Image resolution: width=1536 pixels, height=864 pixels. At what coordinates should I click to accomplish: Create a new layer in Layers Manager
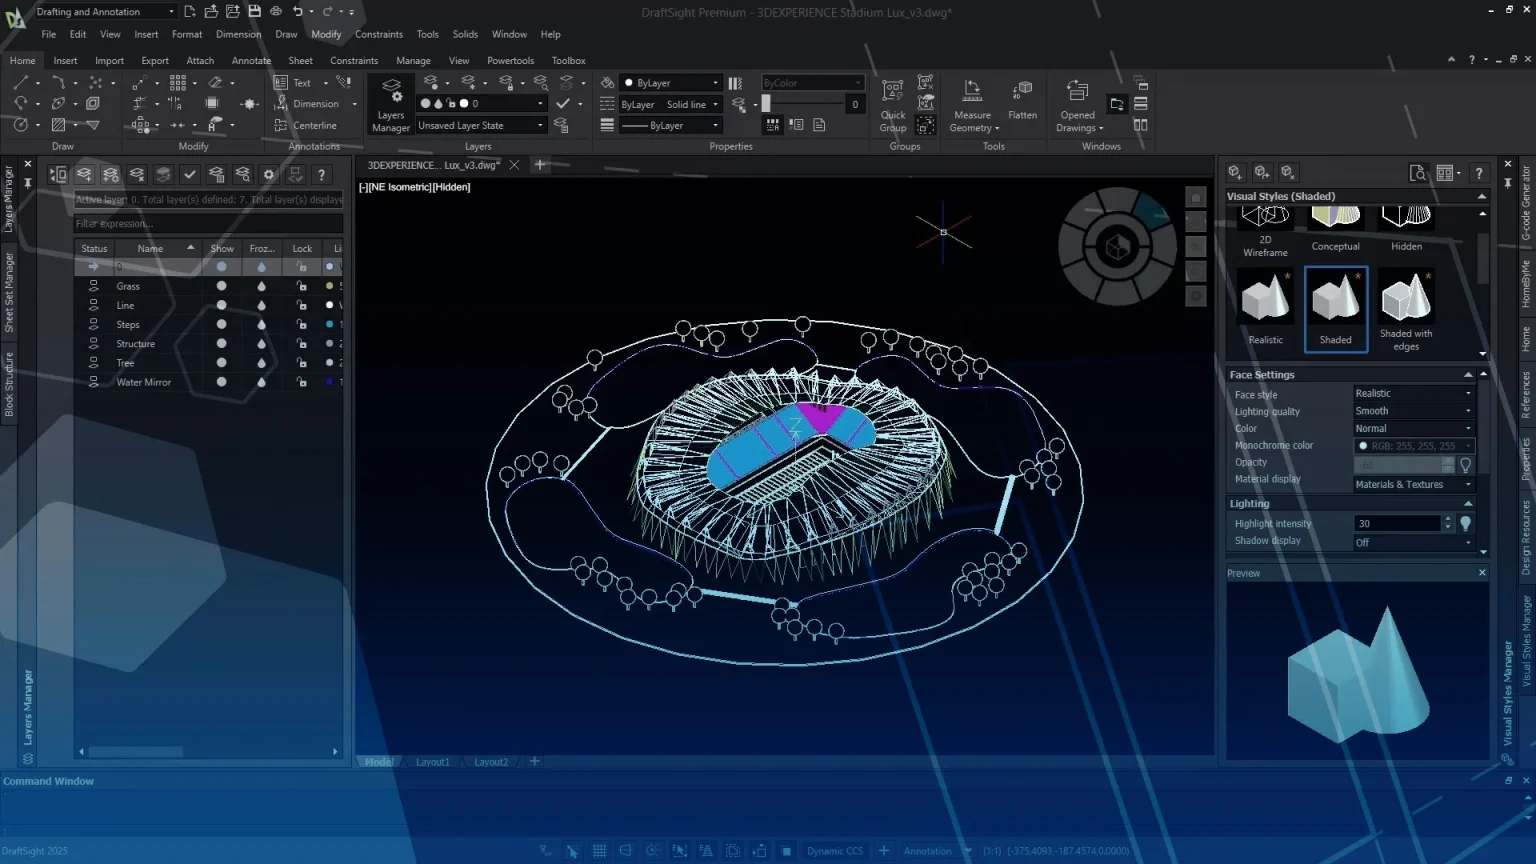pyautogui.click(x=84, y=174)
